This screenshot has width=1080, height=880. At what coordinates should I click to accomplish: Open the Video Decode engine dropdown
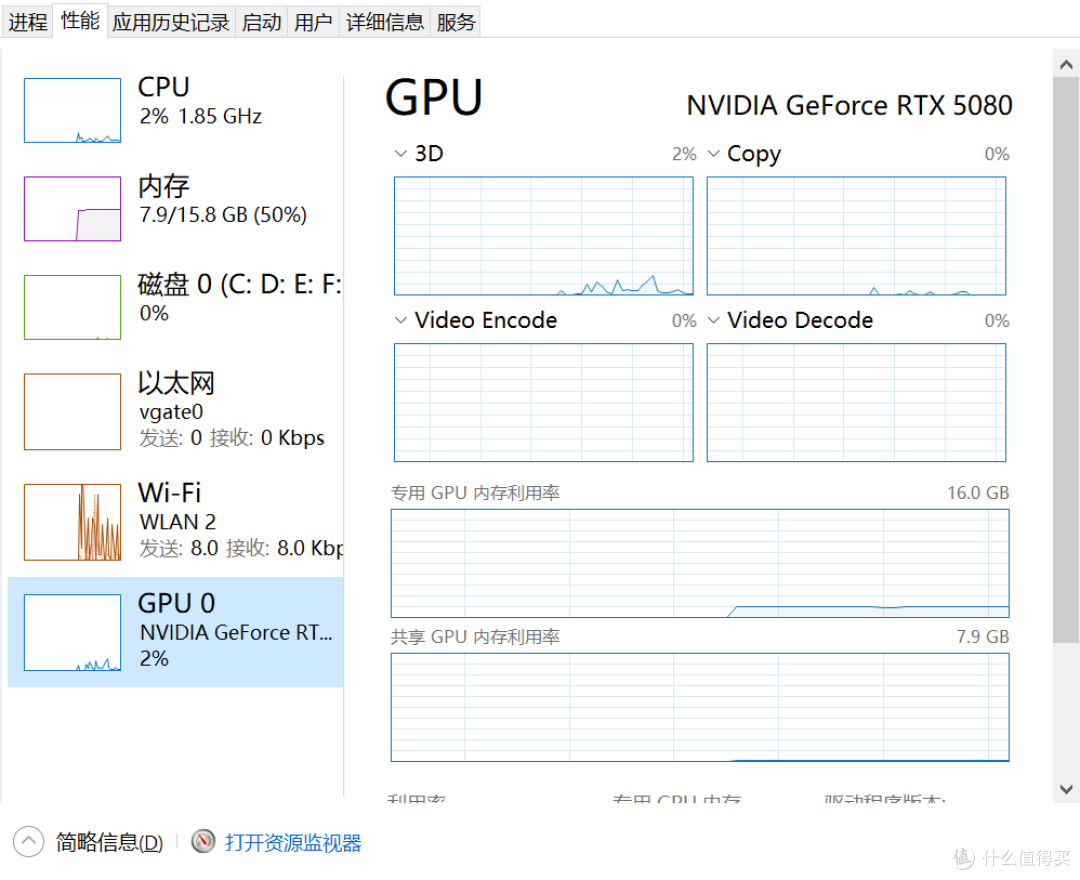click(x=714, y=320)
